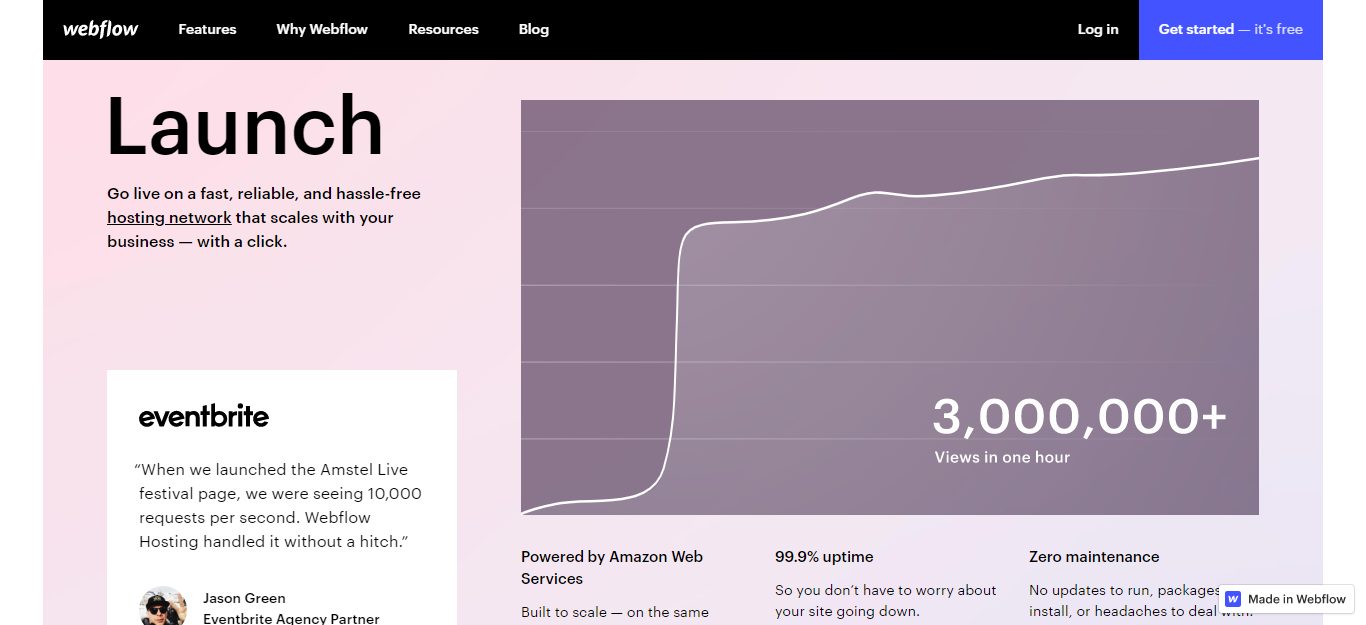Click Get started — it's free button
The width and height of the screenshot is (1366, 625).
click(x=1230, y=29)
